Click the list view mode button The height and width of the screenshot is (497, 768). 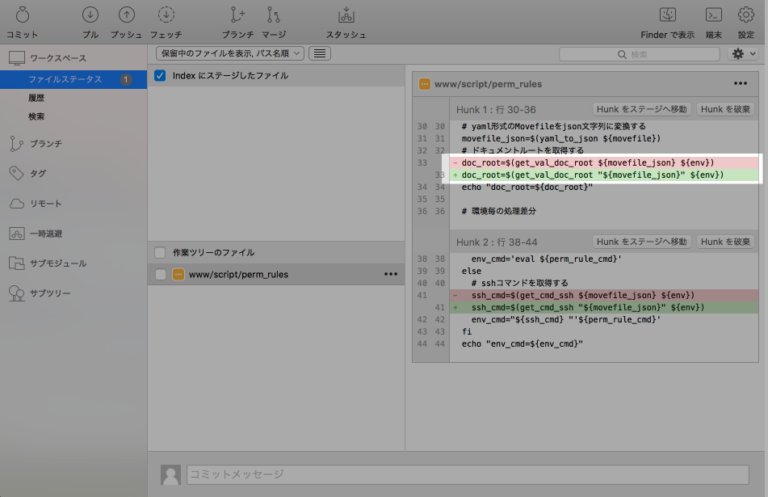pos(319,53)
